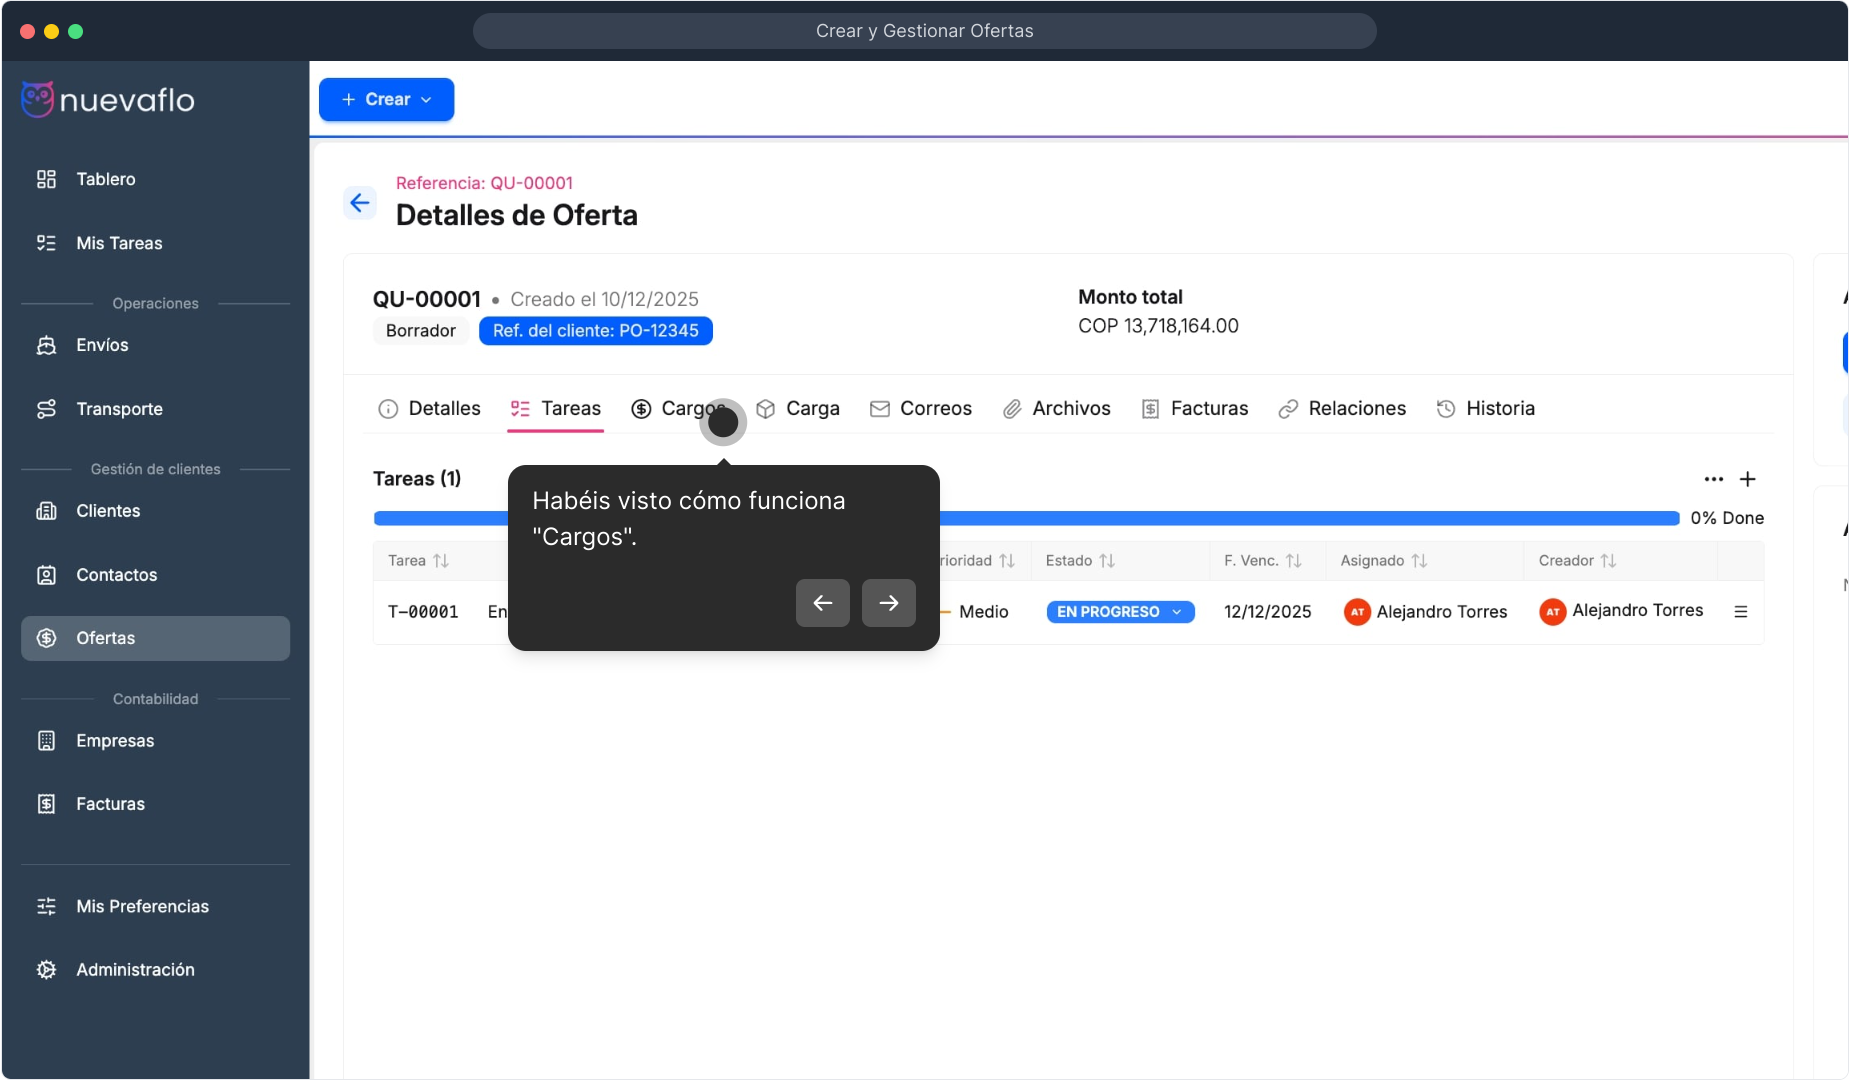The width and height of the screenshot is (1850, 1080).
Task: Sort table by Asignado column
Action: click(x=1418, y=561)
